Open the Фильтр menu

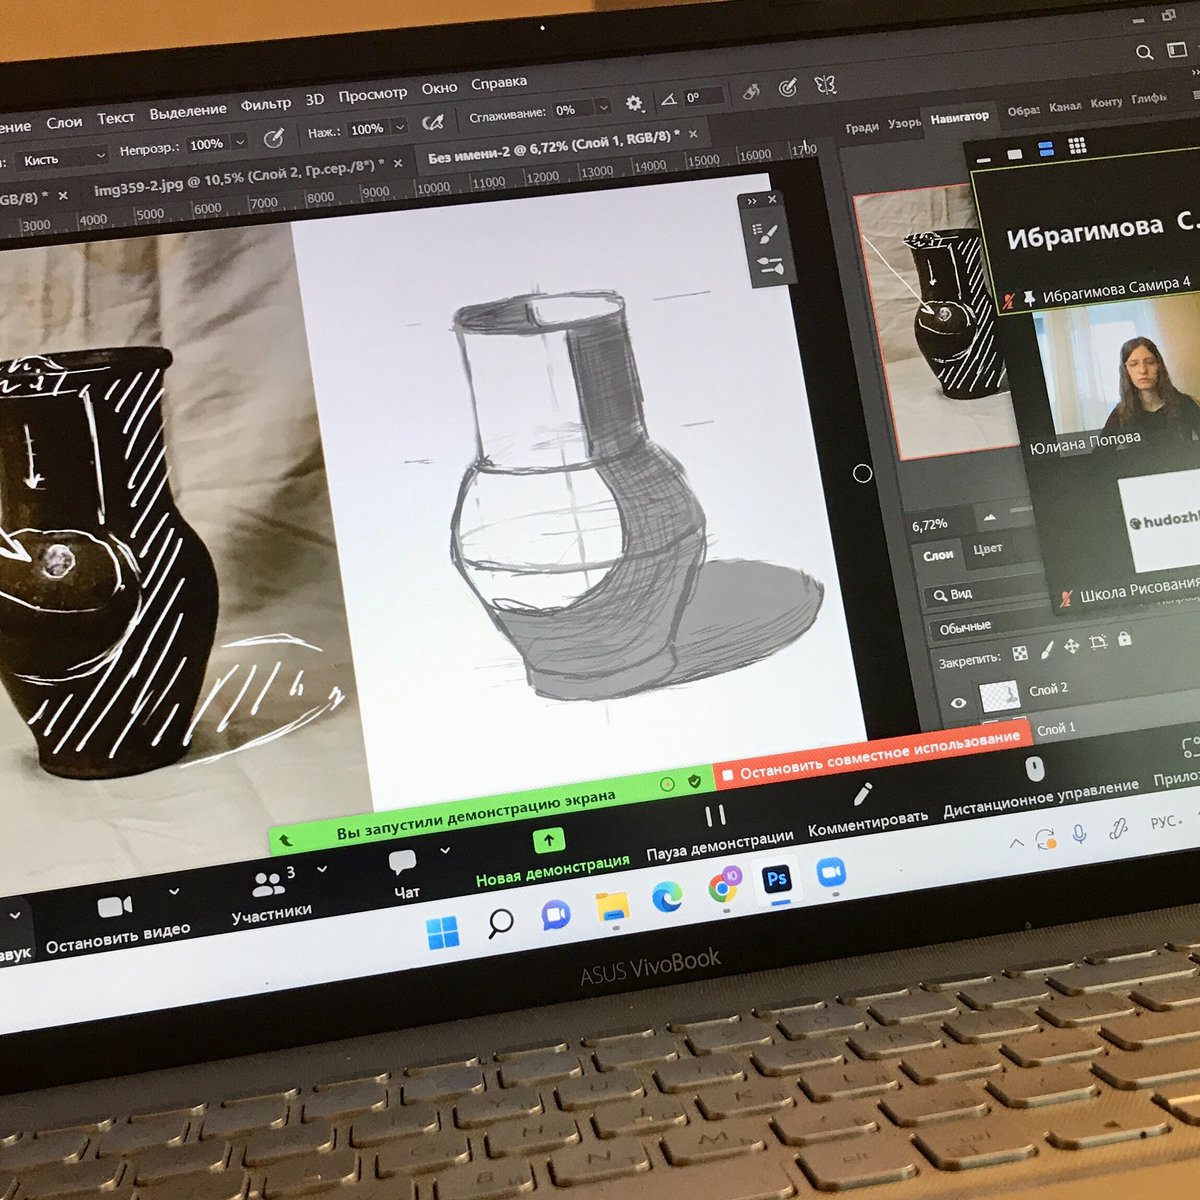[x=266, y=104]
